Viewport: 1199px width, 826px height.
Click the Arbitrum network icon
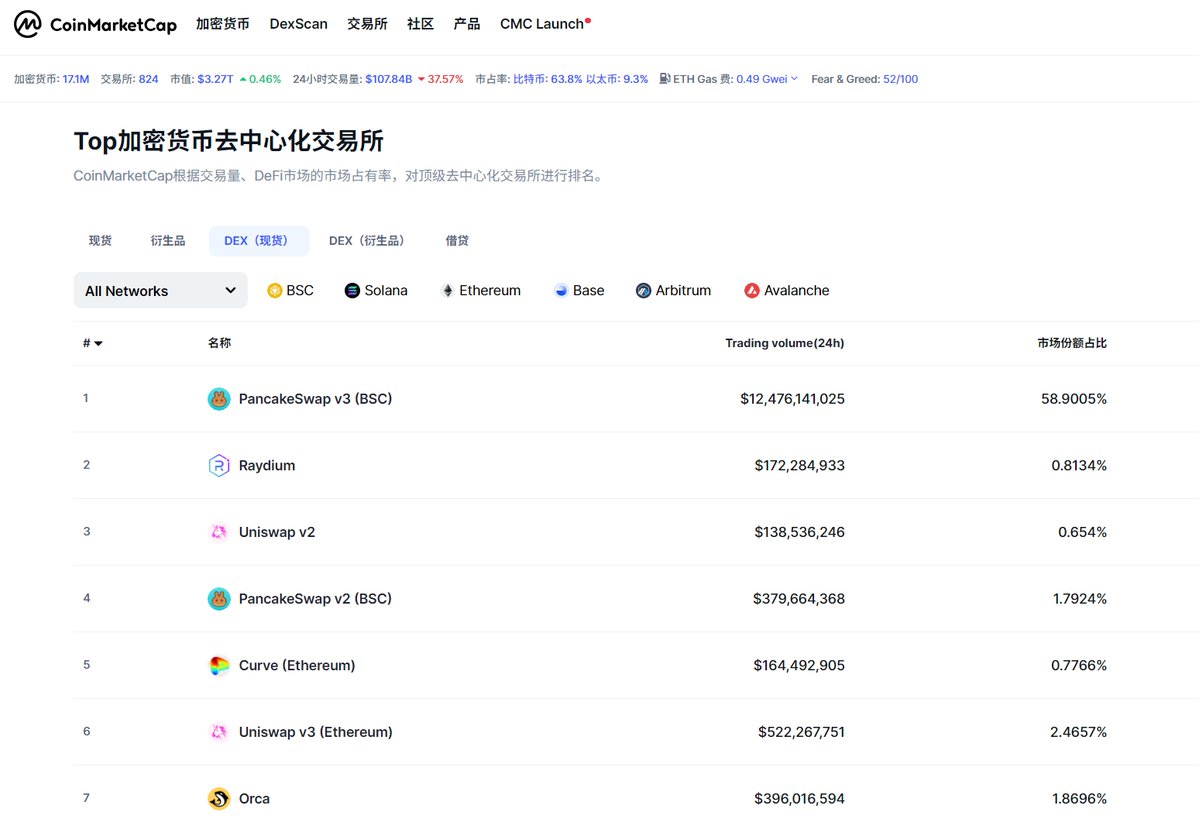[643, 291]
